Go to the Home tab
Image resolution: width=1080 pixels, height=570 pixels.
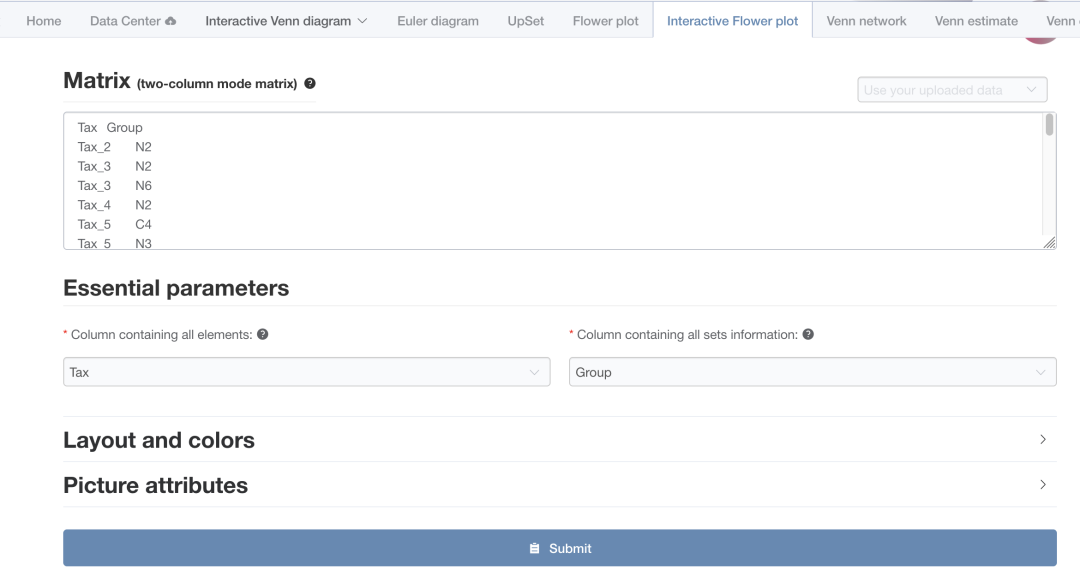43,21
